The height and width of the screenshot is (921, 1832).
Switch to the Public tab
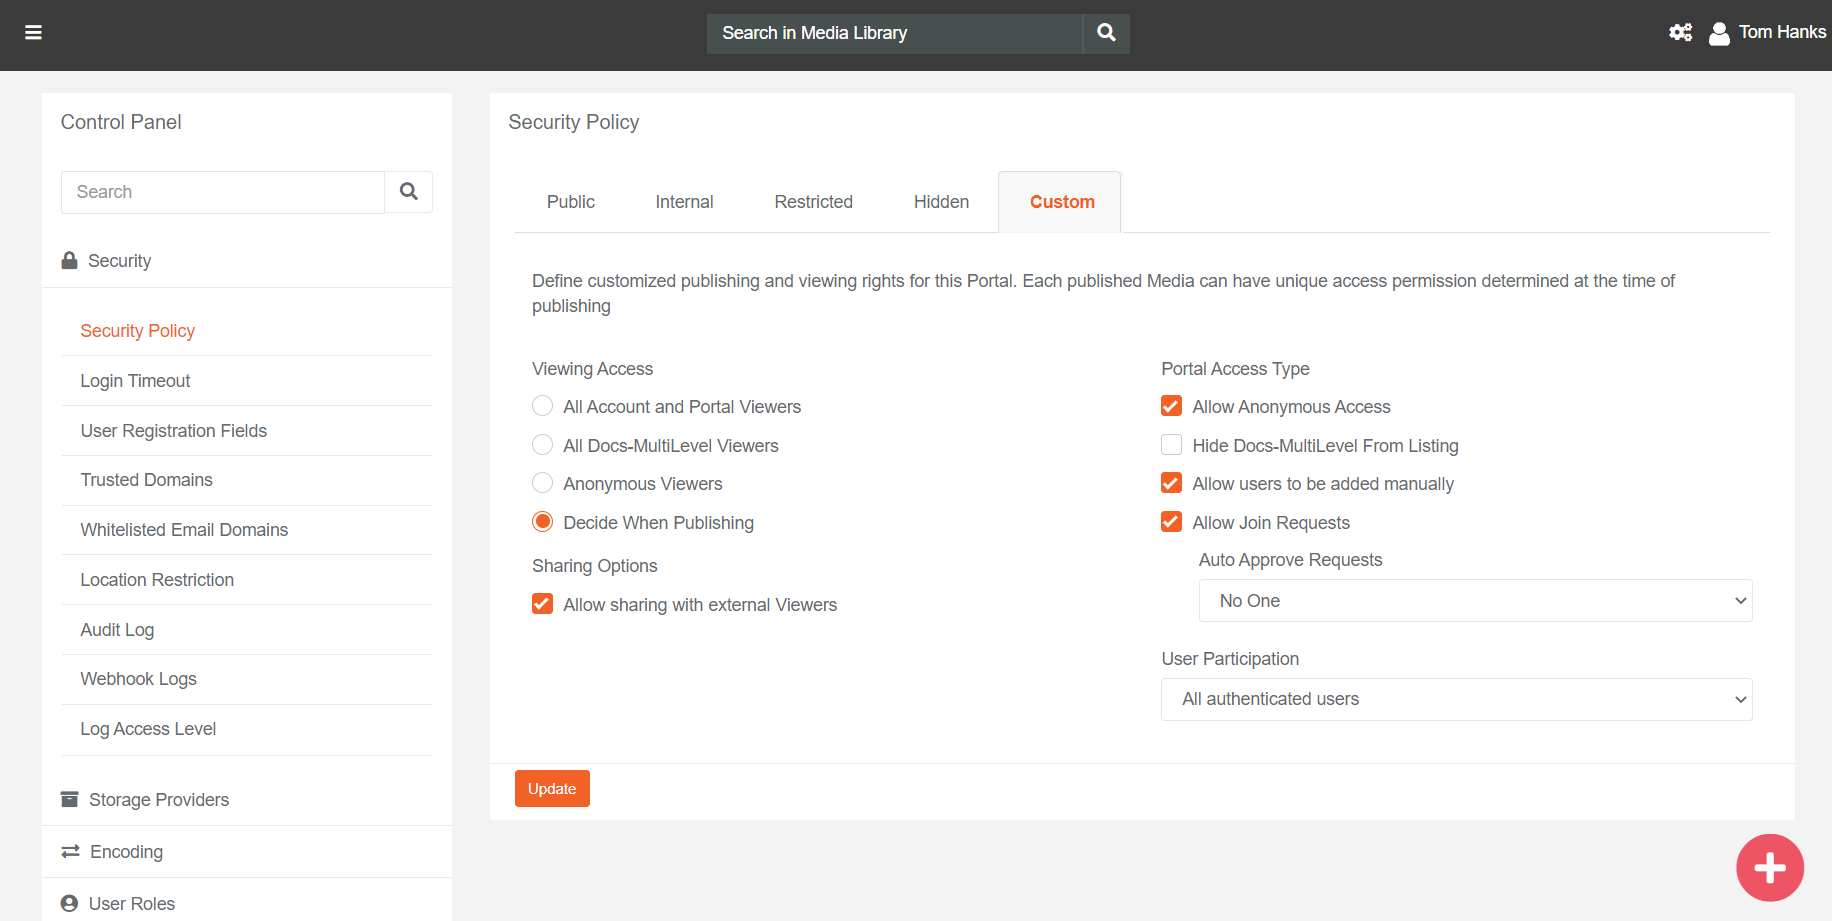(570, 202)
